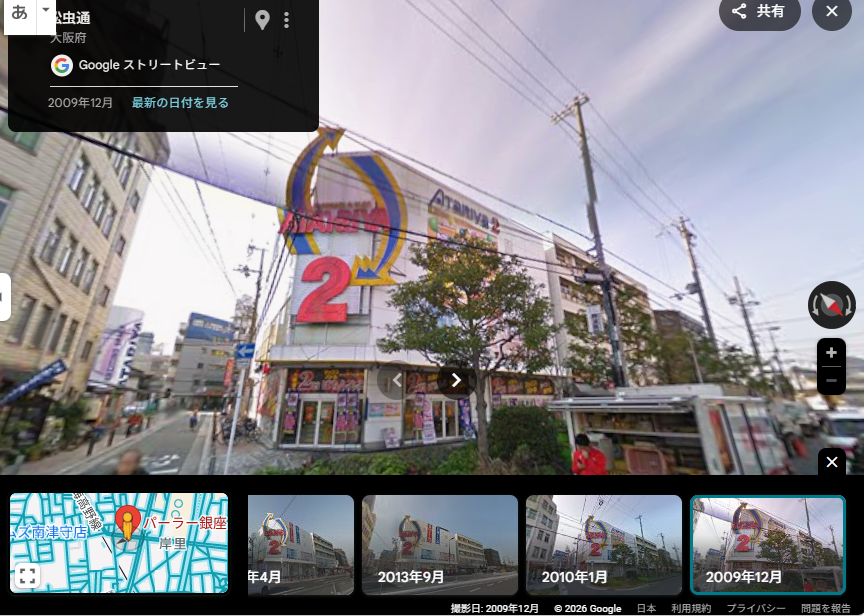Click the 岸里 label on minimap
The height and width of the screenshot is (616, 864).
click(172, 544)
